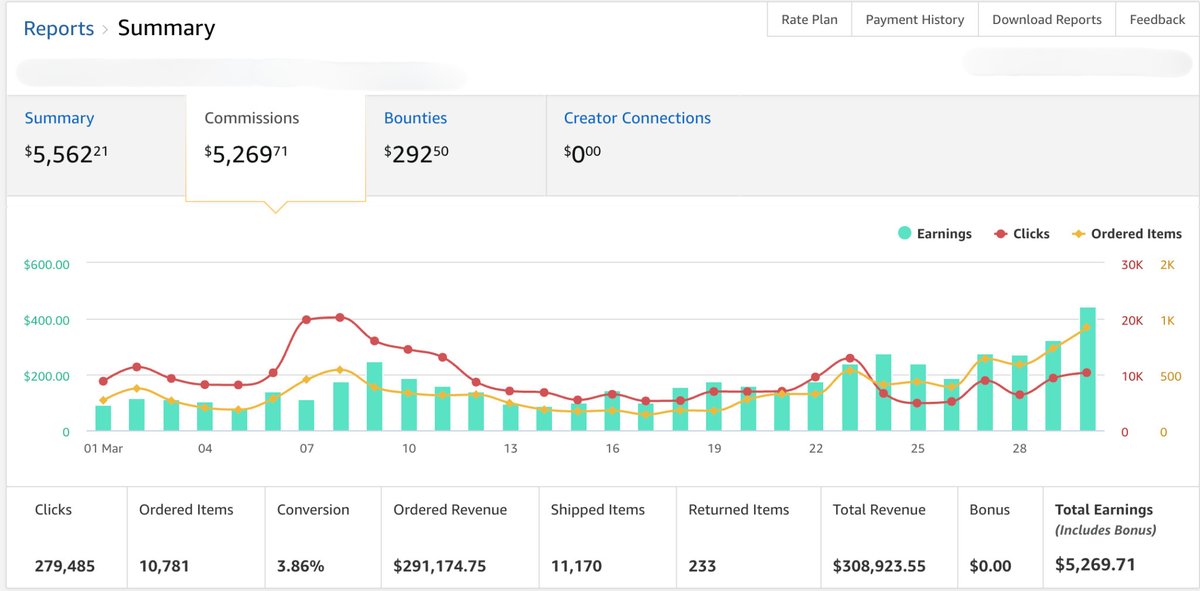This screenshot has width=1200, height=591.
Task: Toggle the Clicks legend marker
Action: (1000, 233)
